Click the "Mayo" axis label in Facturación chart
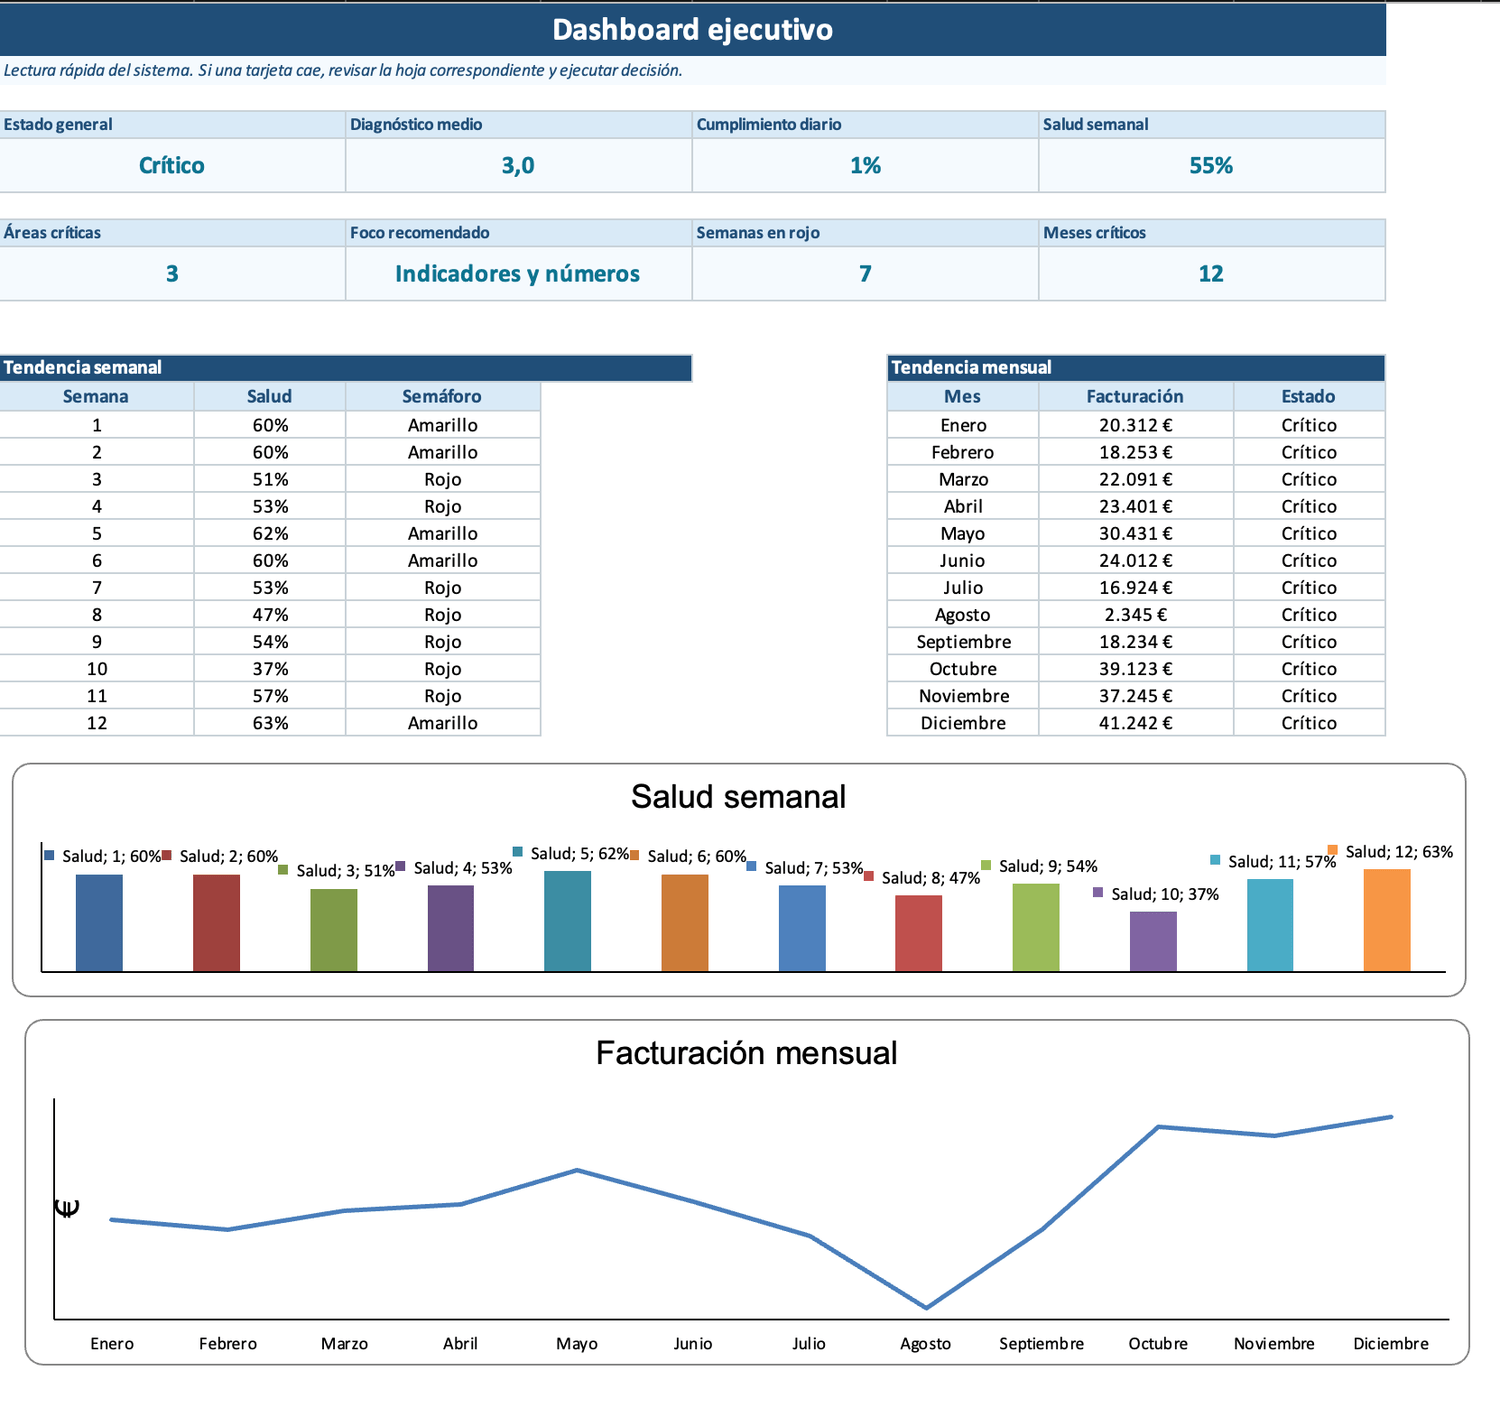This screenshot has height=1408, width=1500. pyautogui.click(x=576, y=1343)
